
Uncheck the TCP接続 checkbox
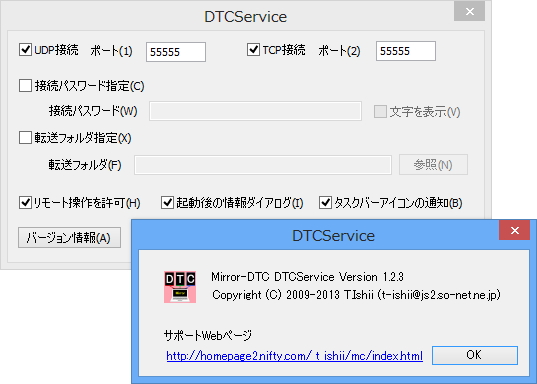tap(253, 49)
